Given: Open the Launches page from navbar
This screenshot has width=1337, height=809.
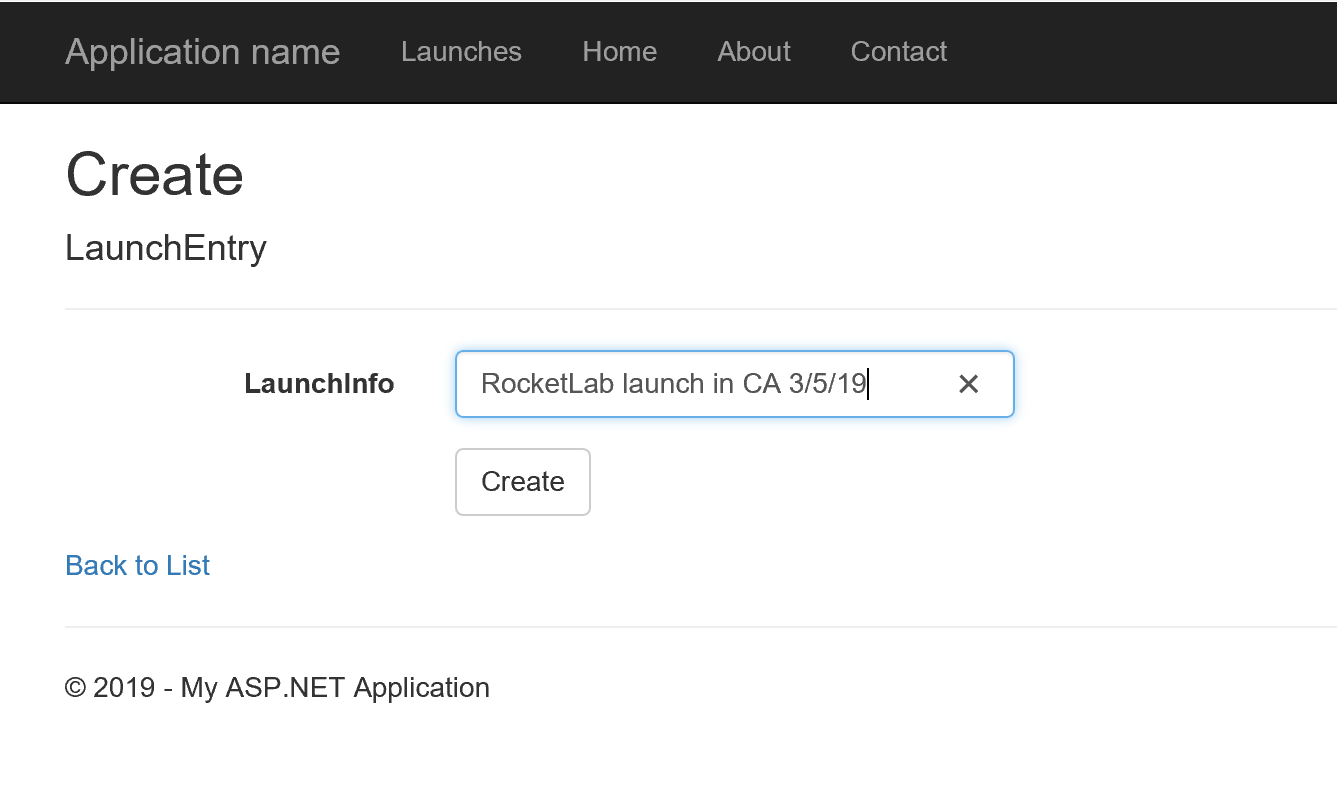Looking at the screenshot, I should point(461,52).
